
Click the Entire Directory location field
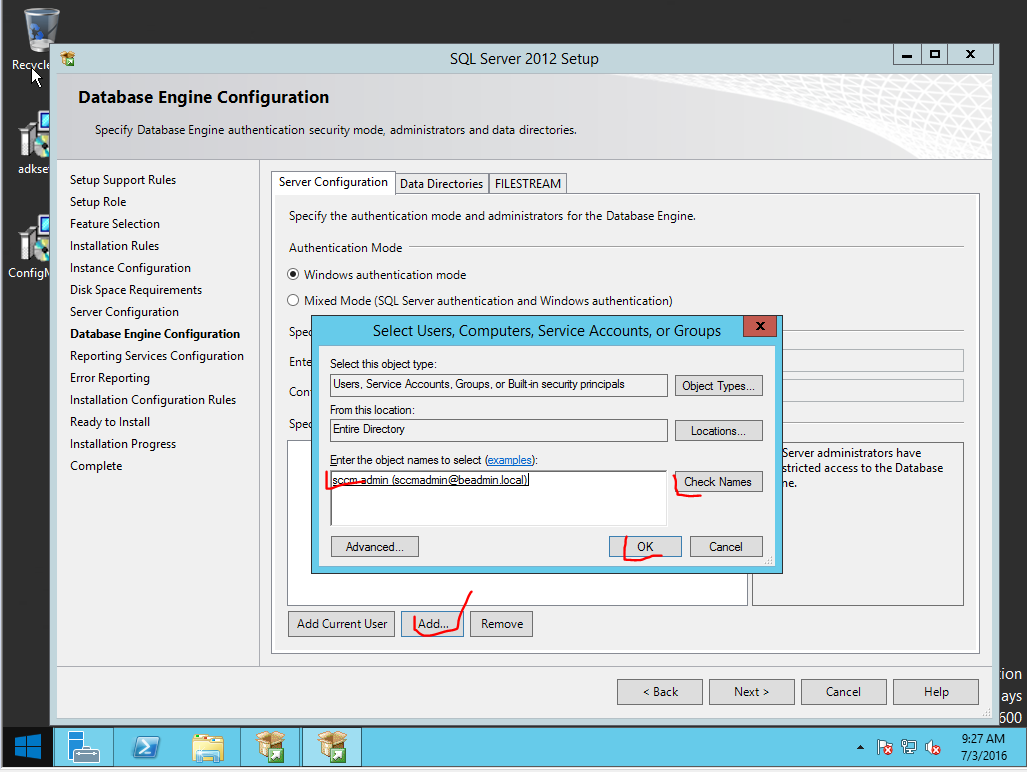pyautogui.click(x=498, y=430)
